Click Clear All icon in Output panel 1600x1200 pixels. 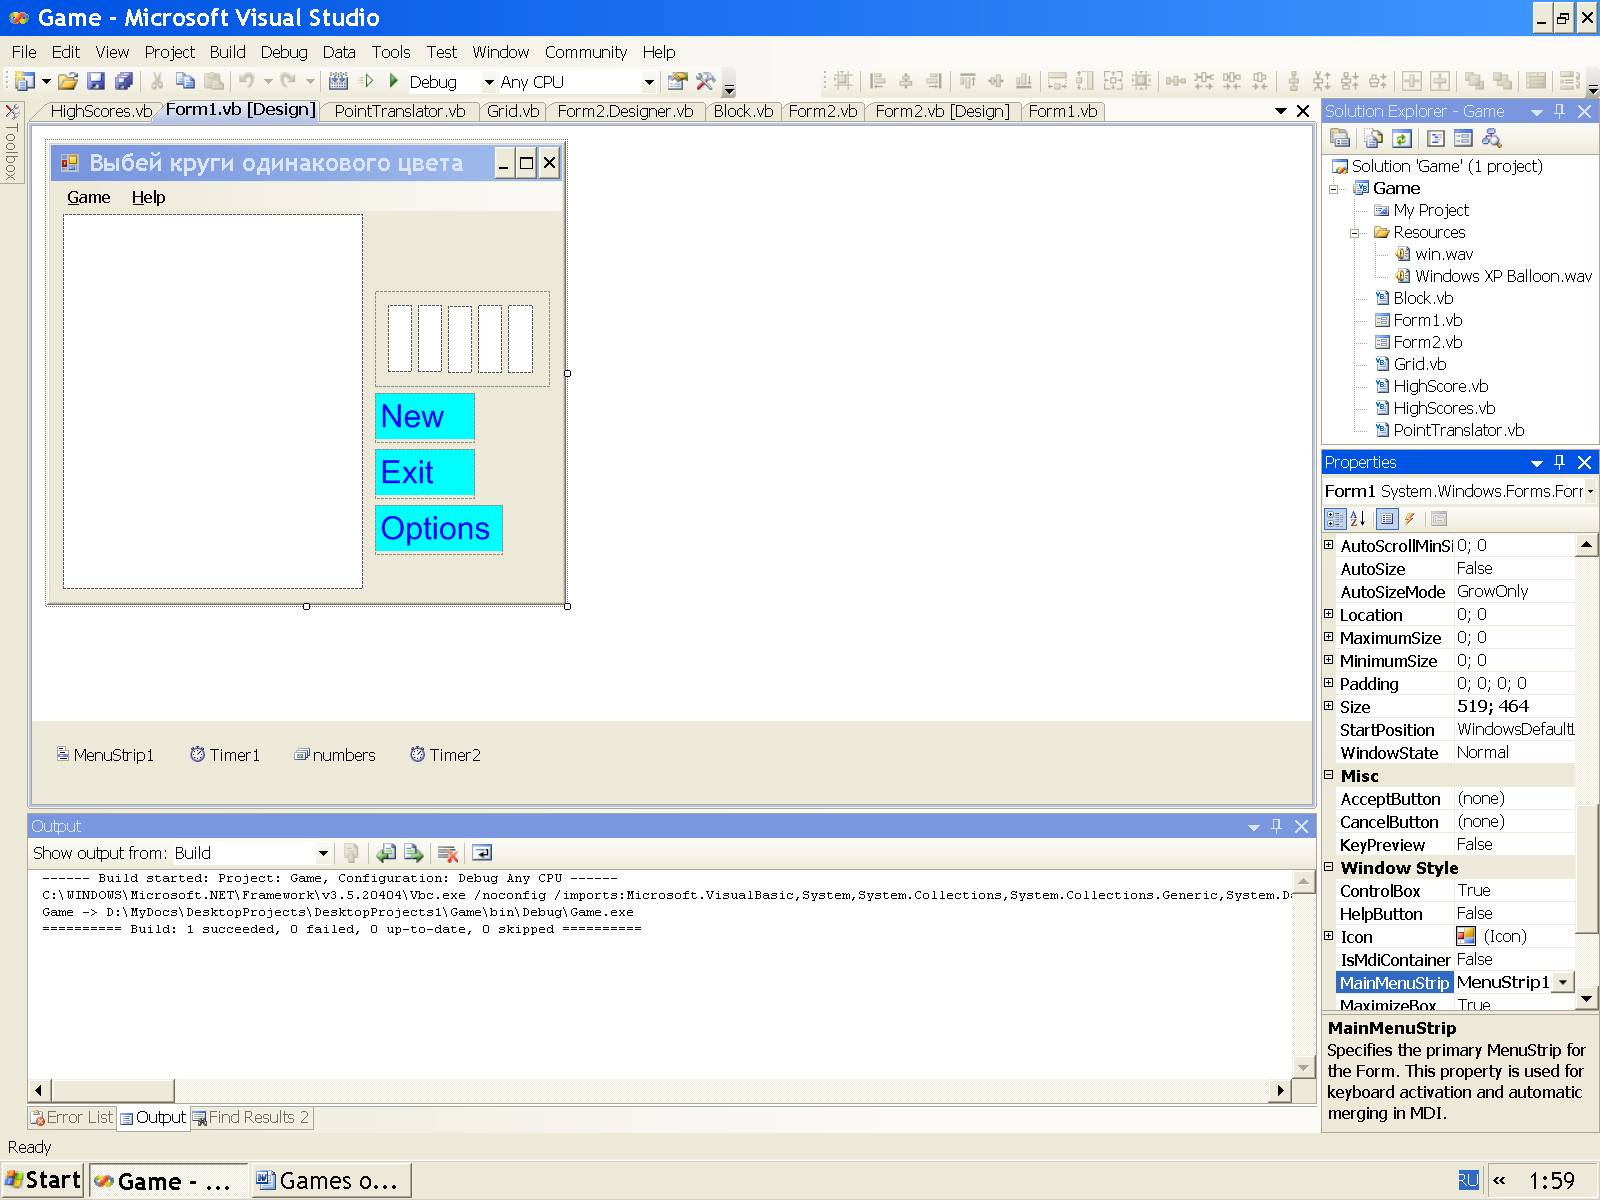(448, 853)
